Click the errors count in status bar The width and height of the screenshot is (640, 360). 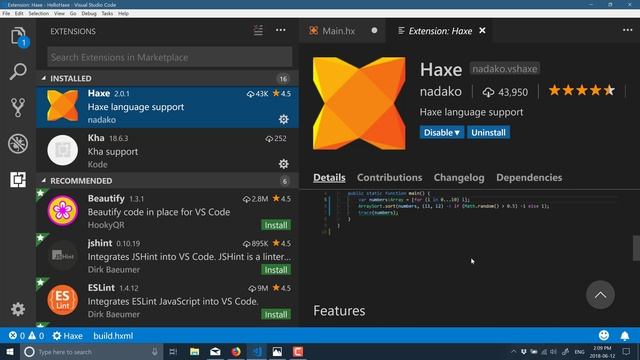coord(17,336)
